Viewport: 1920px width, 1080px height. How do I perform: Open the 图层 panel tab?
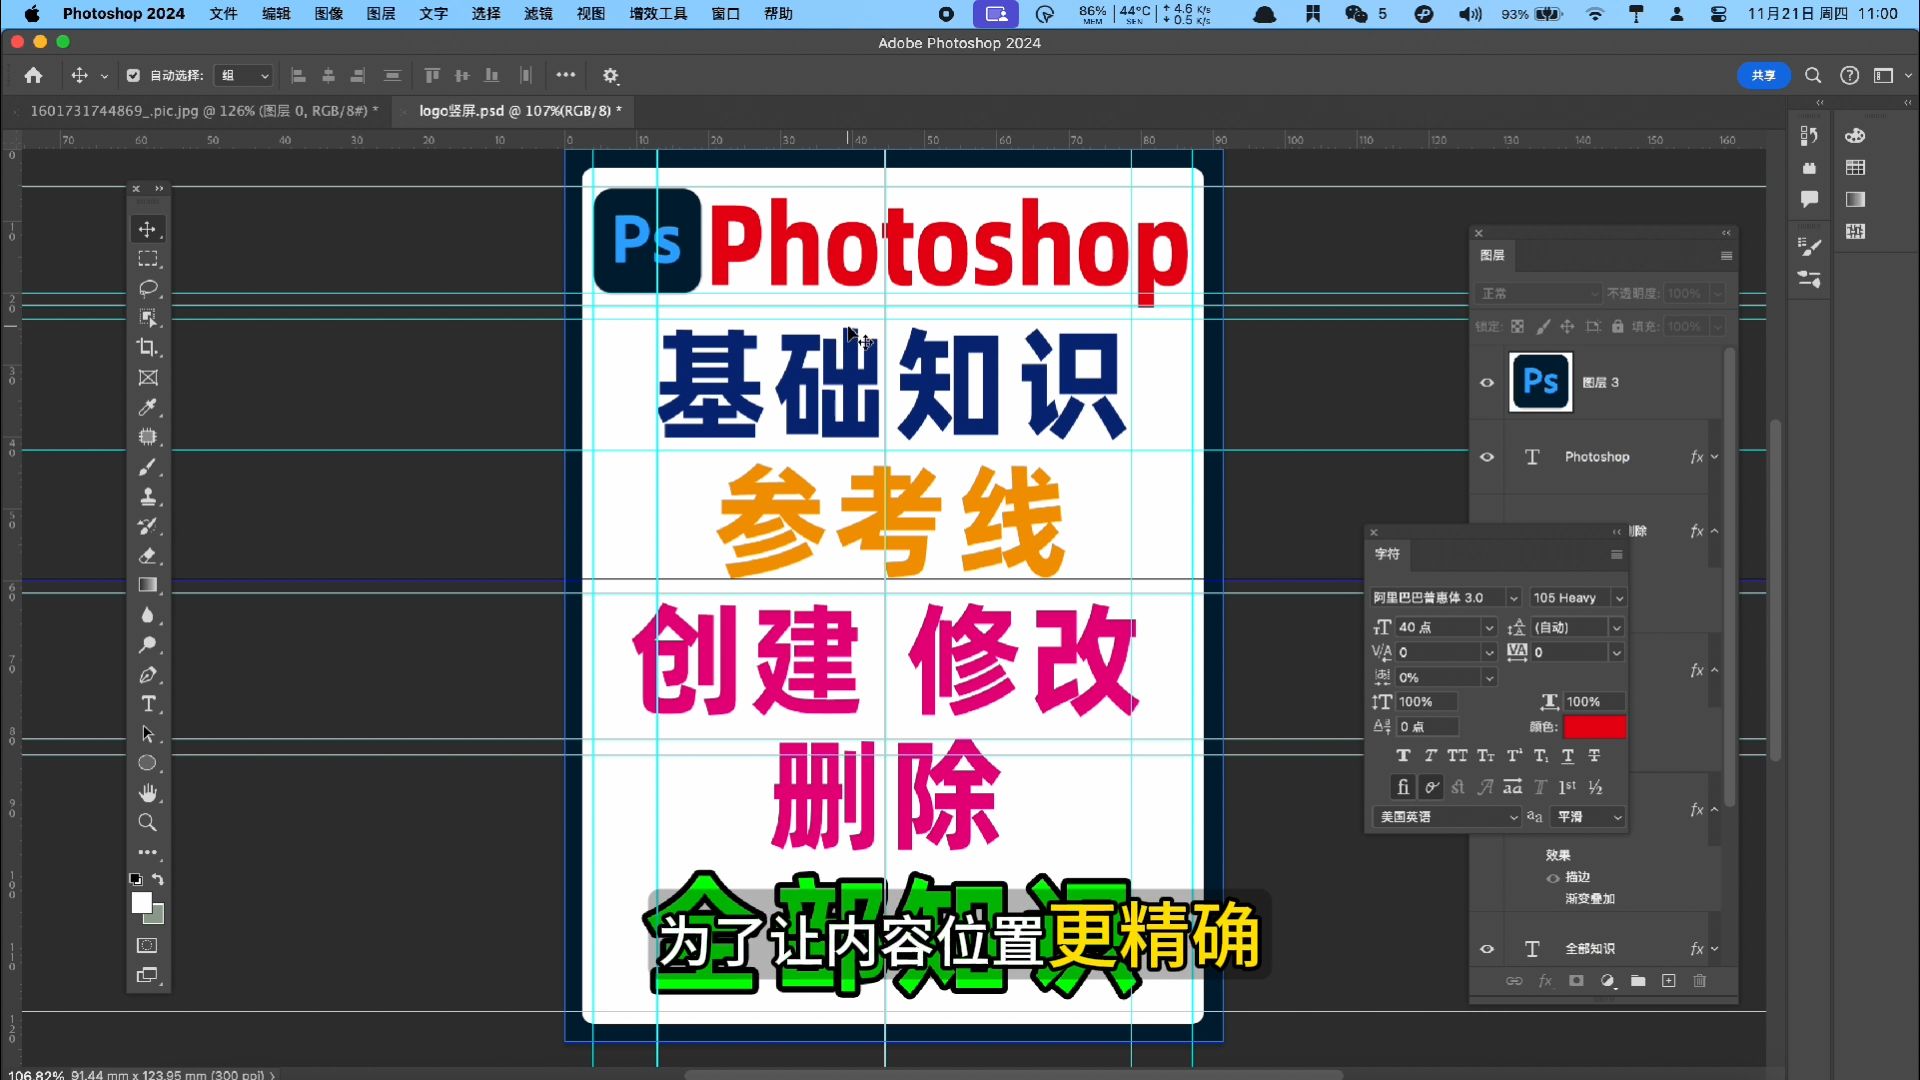1492,256
